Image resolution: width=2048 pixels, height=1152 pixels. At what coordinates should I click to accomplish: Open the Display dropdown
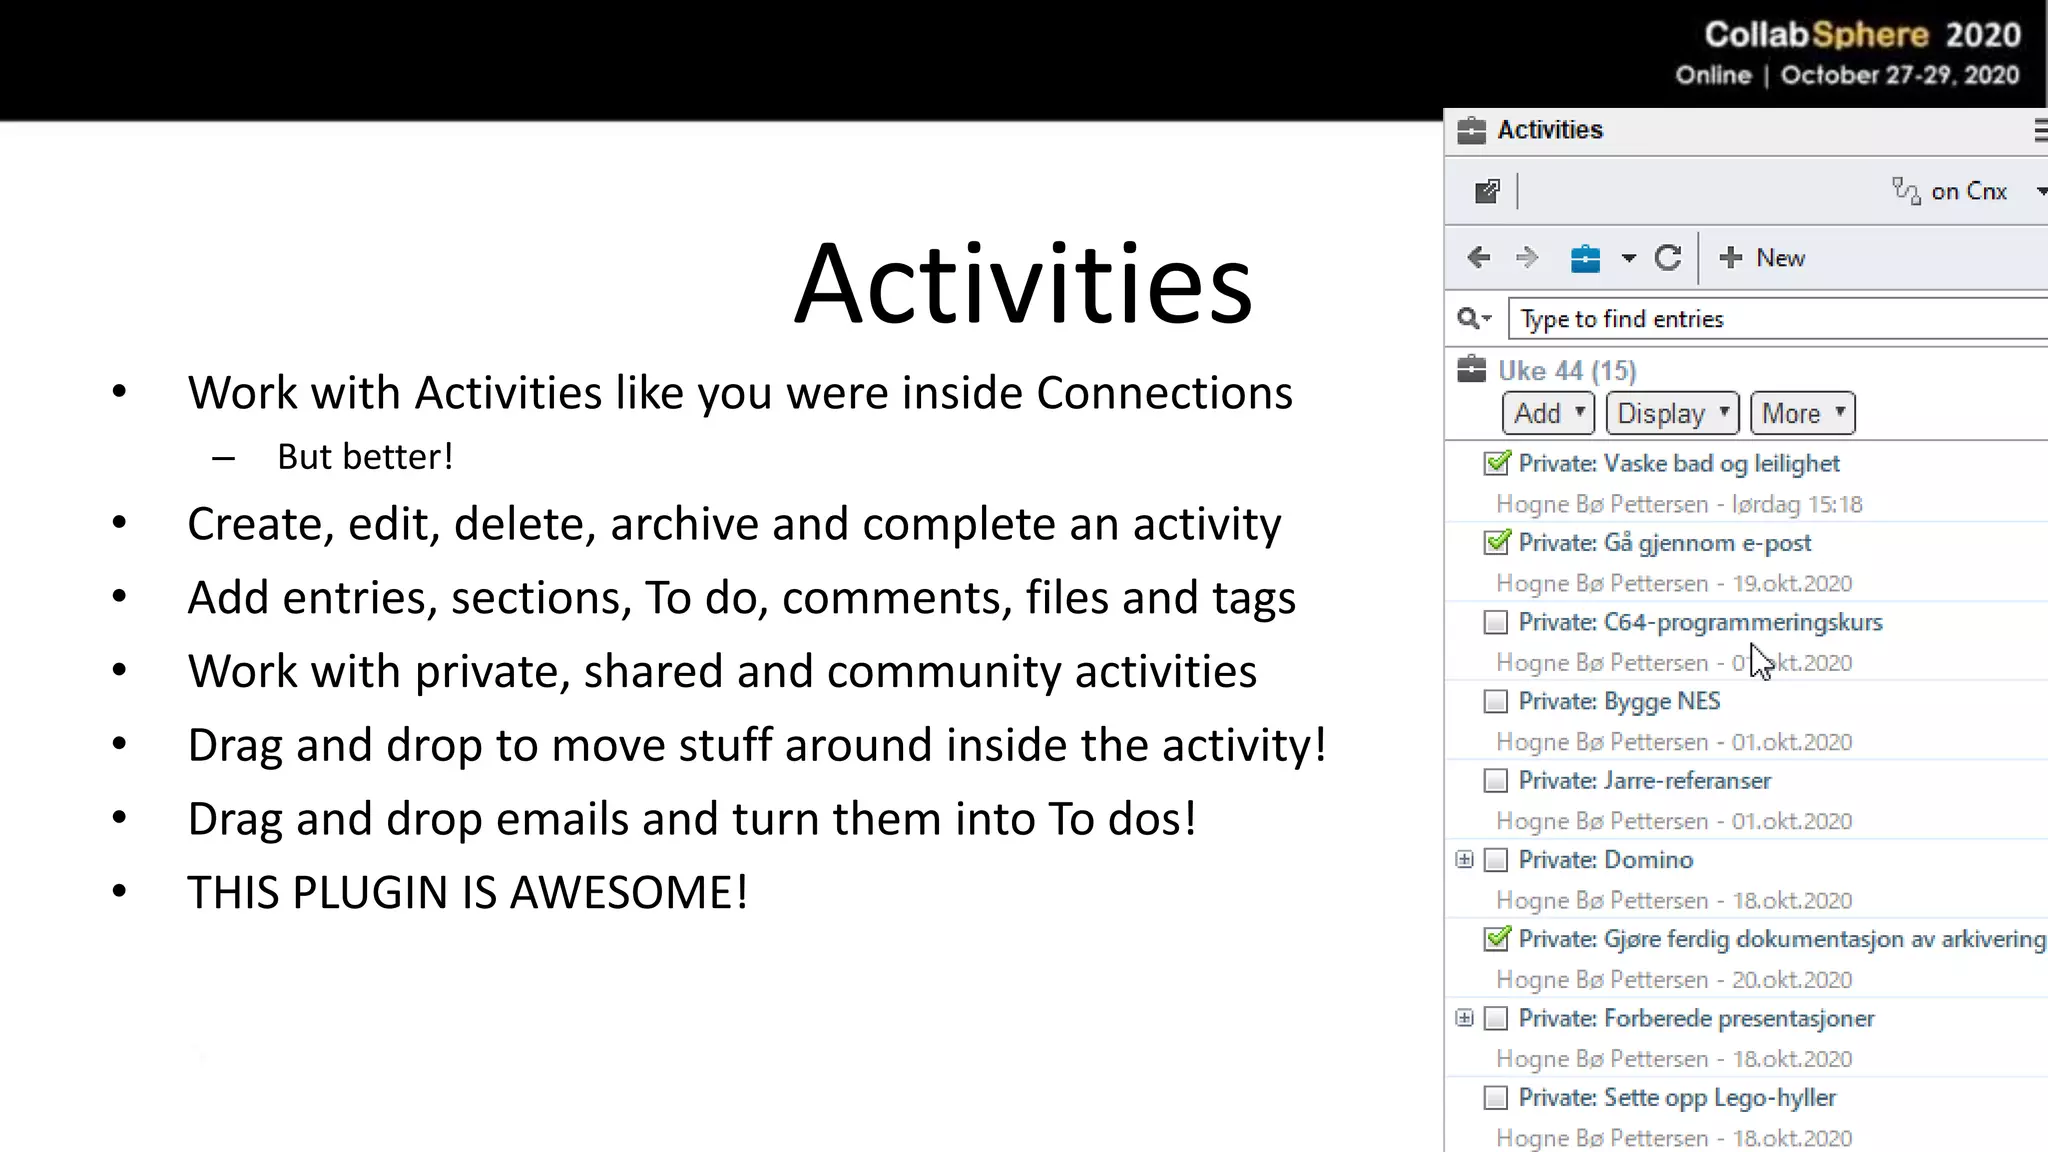coord(1672,413)
